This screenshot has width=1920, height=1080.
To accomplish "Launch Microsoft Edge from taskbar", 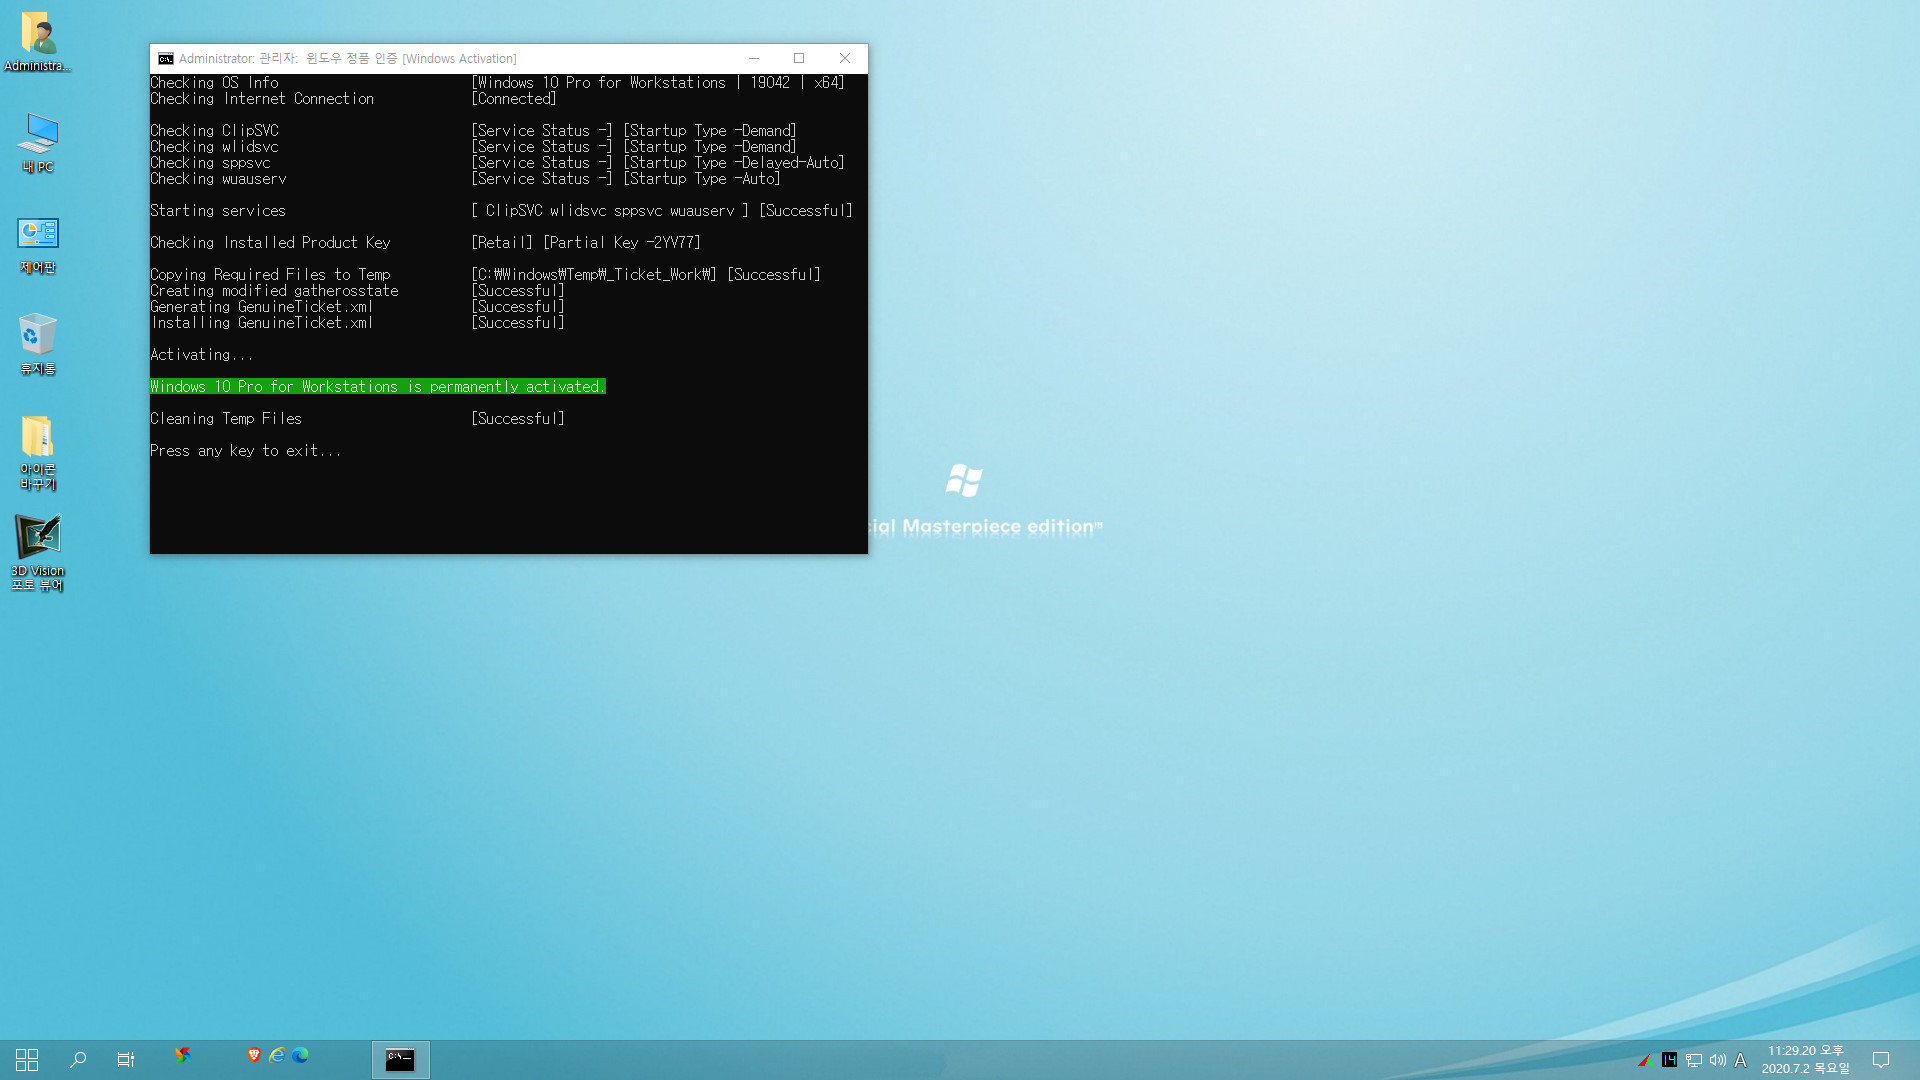I will pyautogui.click(x=300, y=1055).
